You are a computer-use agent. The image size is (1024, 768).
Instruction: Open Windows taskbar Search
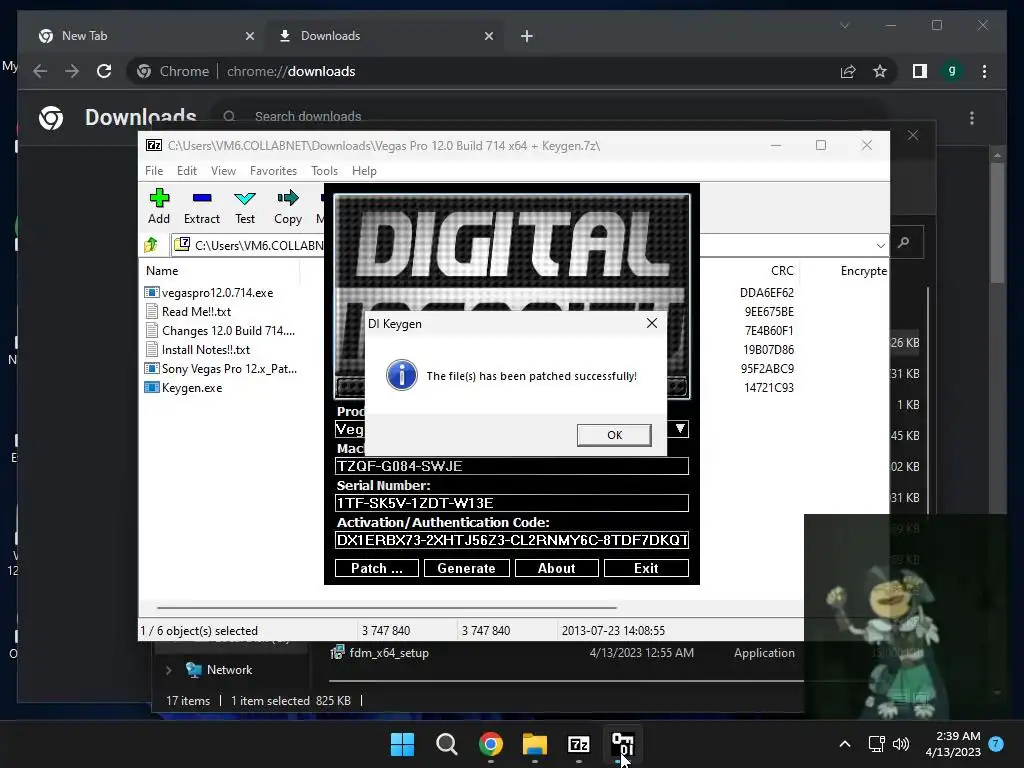click(447, 744)
